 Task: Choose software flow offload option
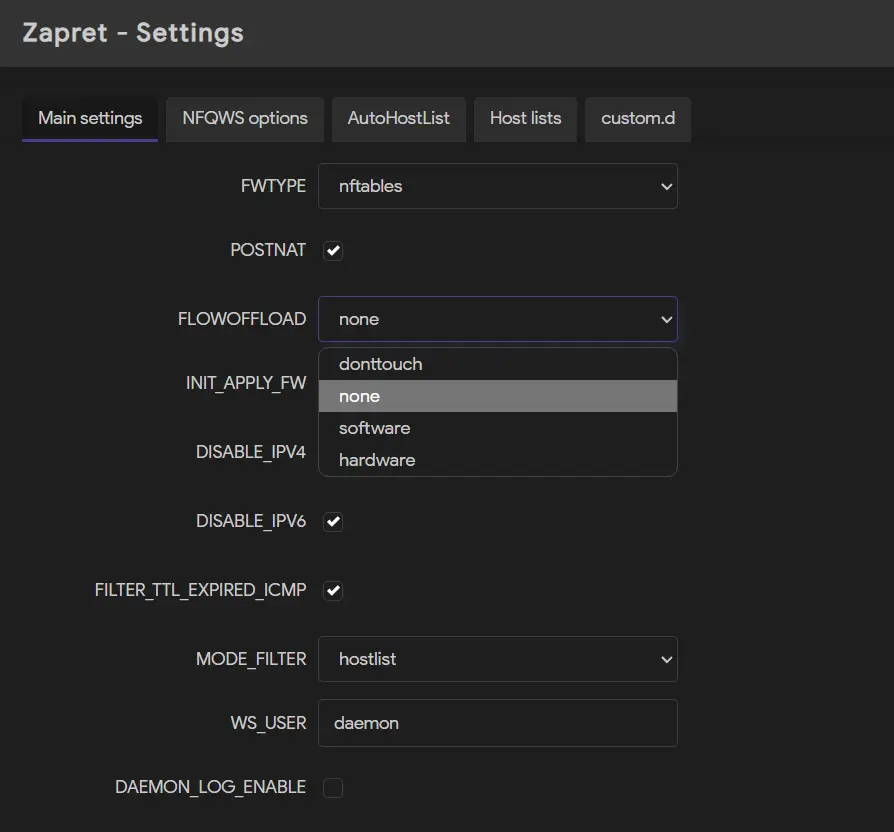pyautogui.click(x=498, y=428)
